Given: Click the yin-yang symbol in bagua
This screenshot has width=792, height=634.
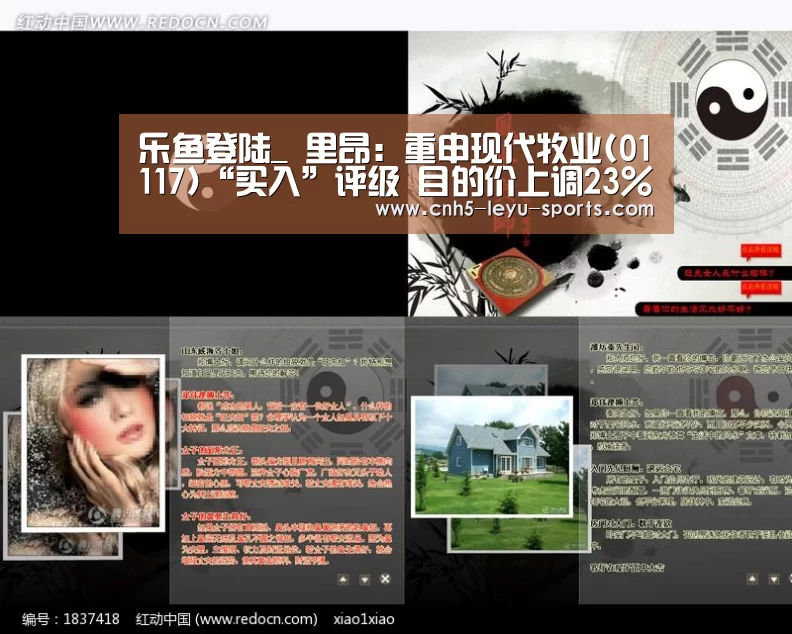Looking at the screenshot, I should pos(732,100).
